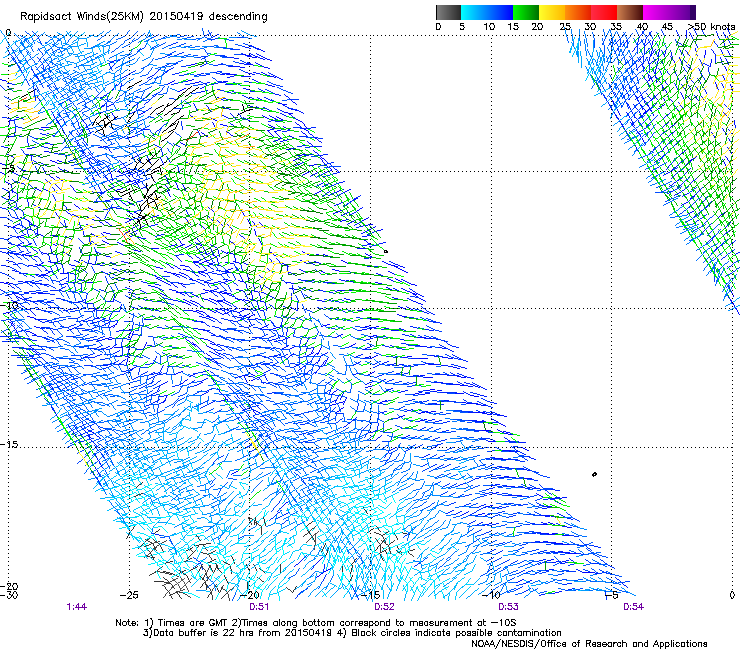Click the "-20" longitude label on bottom axis

251,595
